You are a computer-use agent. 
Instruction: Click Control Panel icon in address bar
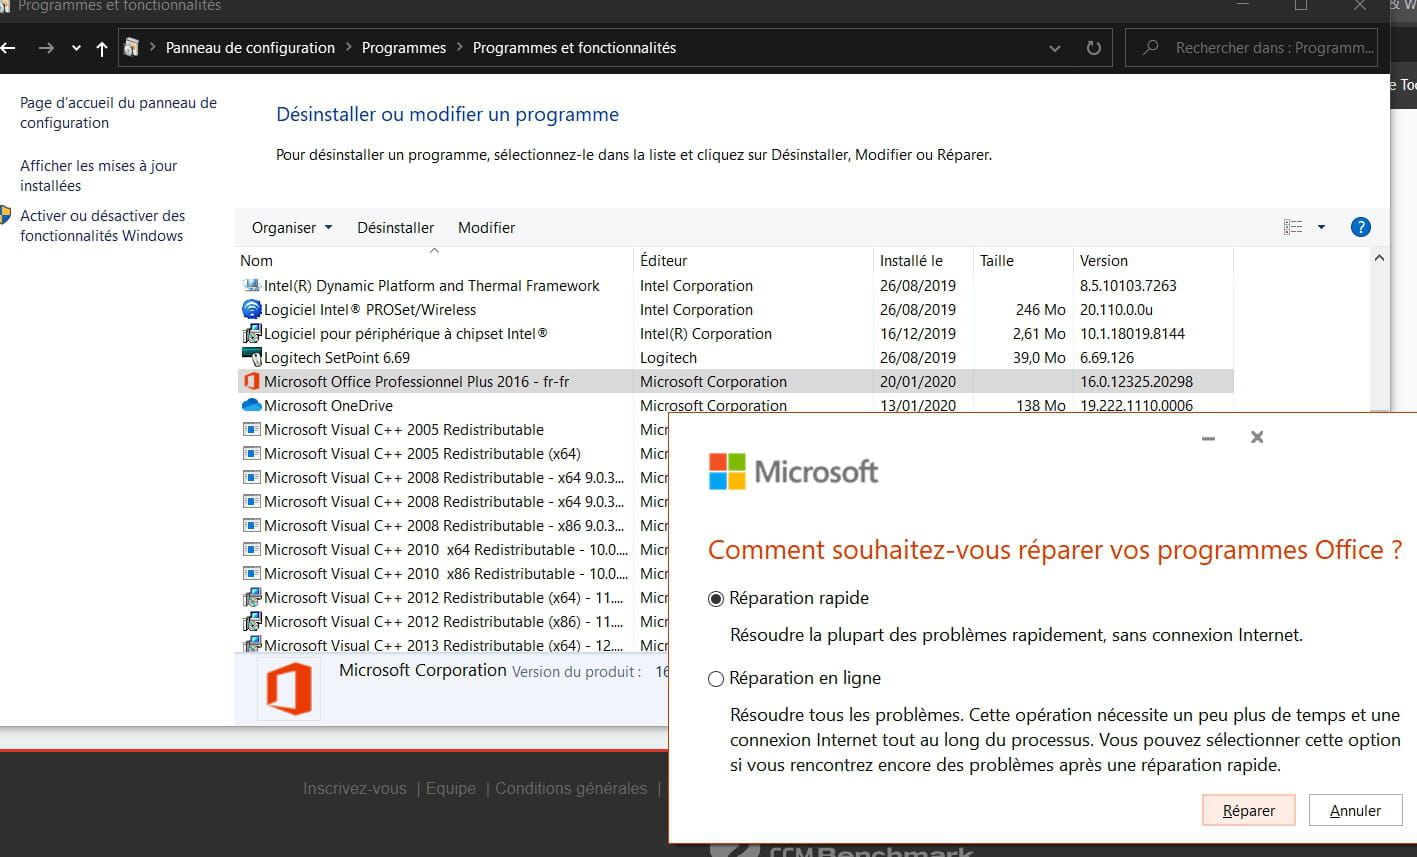click(x=131, y=47)
